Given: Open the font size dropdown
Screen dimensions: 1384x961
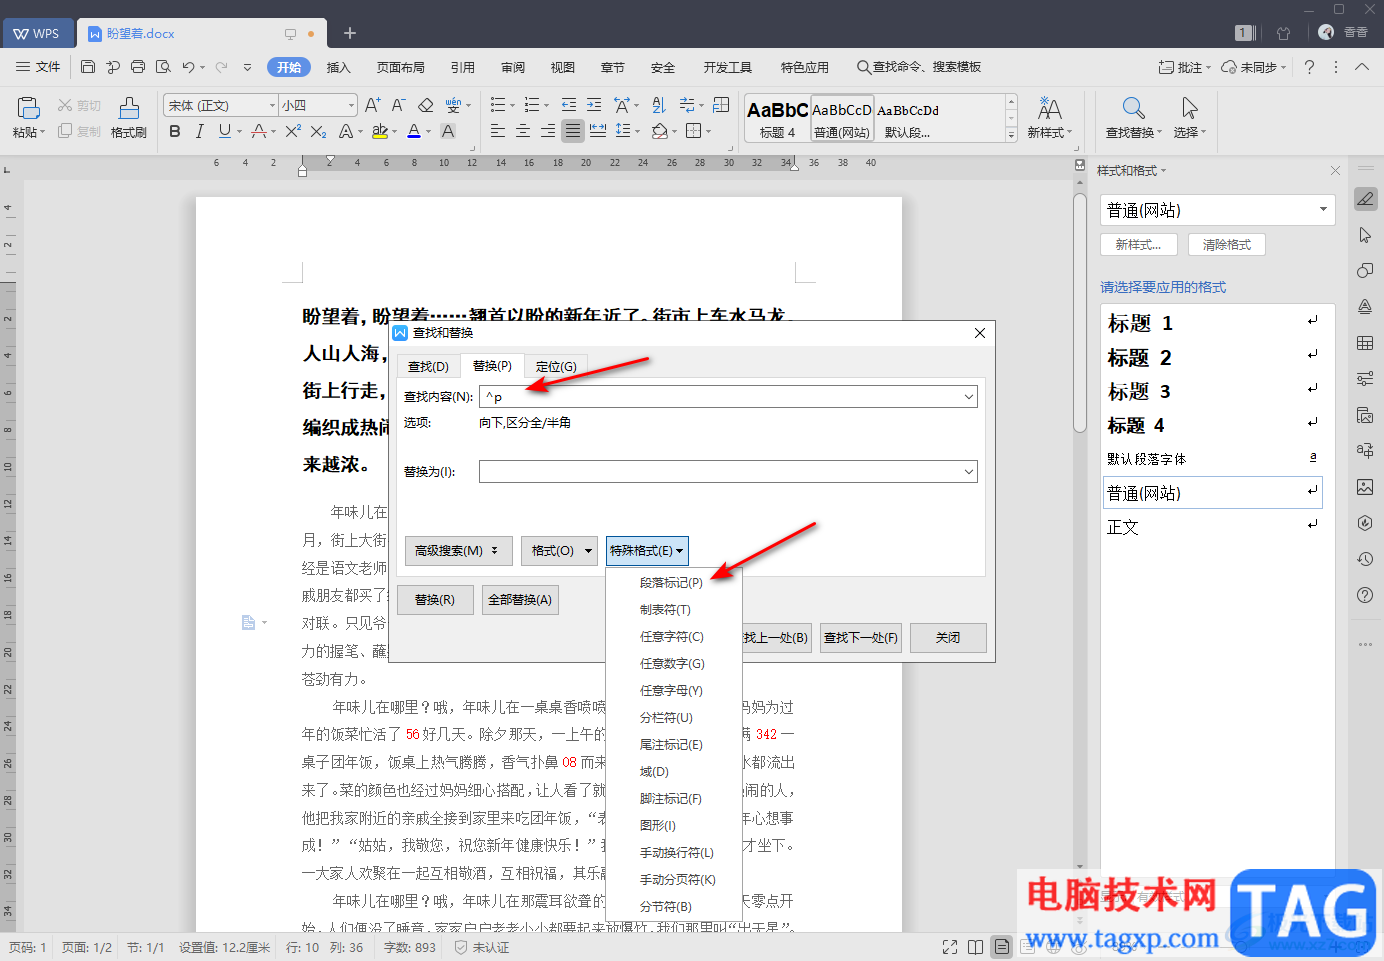Looking at the screenshot, I should [x=351, y=105].
